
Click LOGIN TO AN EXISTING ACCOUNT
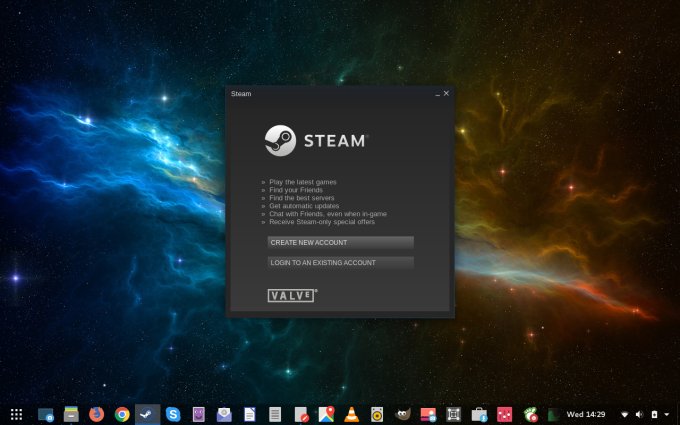tap(340, 262)
